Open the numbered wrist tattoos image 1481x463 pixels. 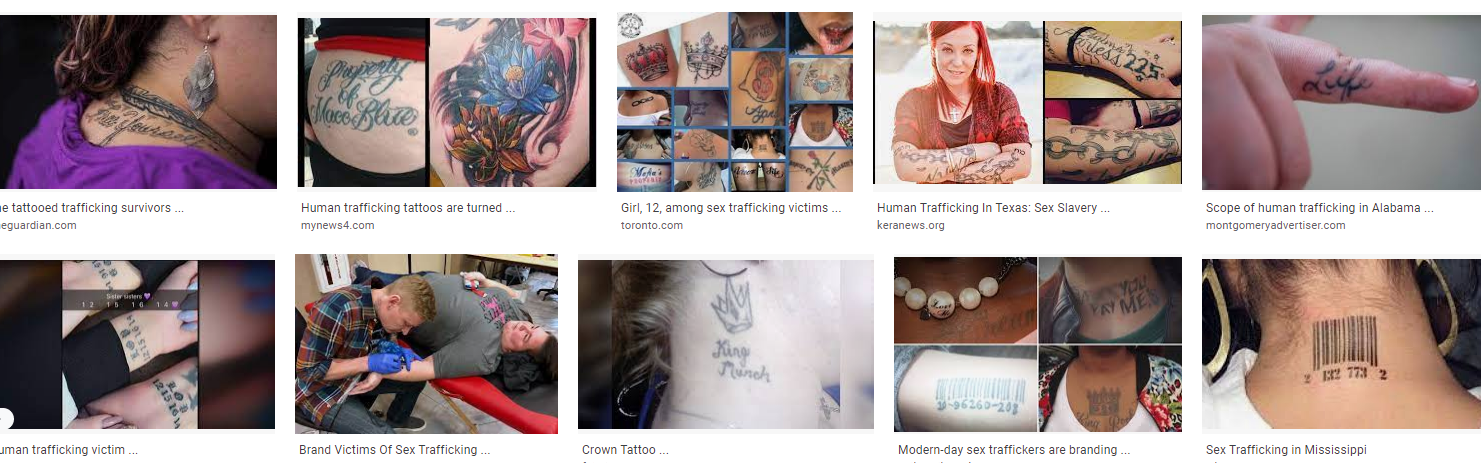(x=137, y=344)
